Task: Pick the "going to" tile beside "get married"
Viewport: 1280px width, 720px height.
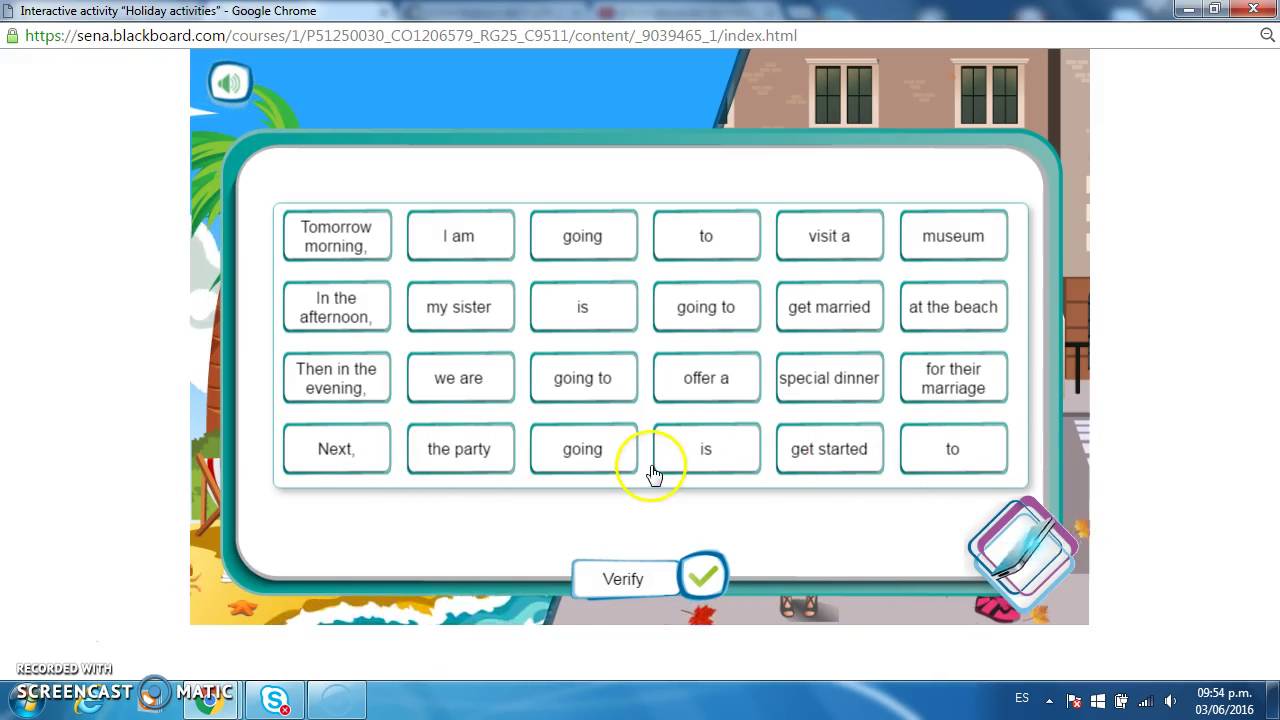Action: [706, 307]
